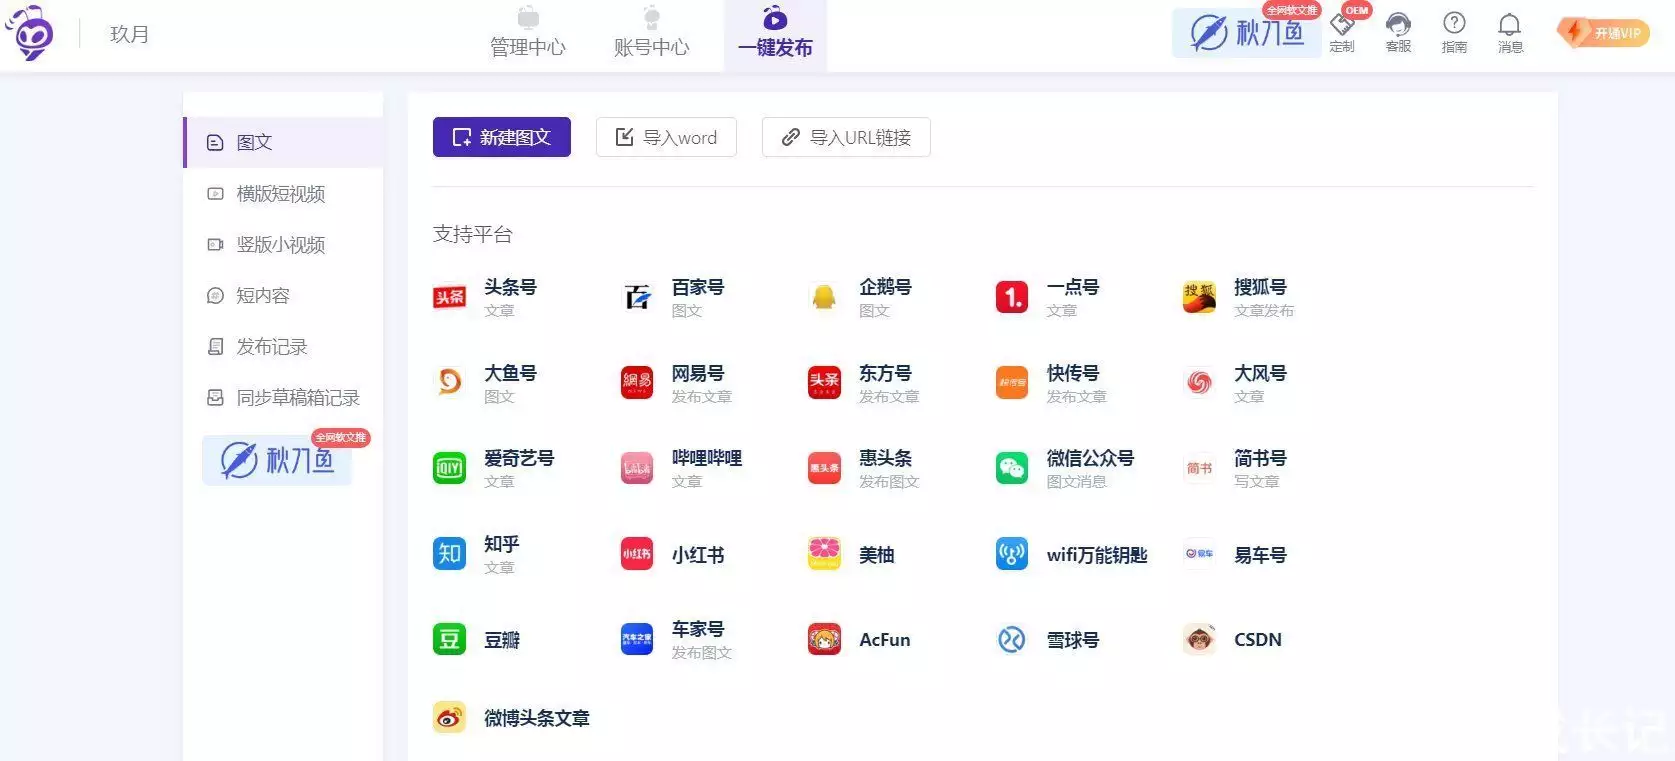This screenshot has height=761, width=1675.
Task: Select the 一键发布 tab
Action: click(775, 35)
